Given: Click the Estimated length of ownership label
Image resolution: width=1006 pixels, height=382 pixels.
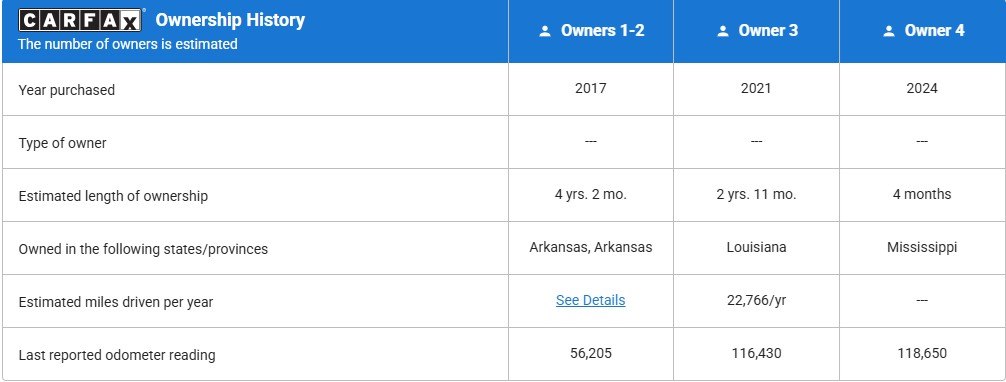Looking at the screenshot, I should pyautogui.click(x=113, y=196).
